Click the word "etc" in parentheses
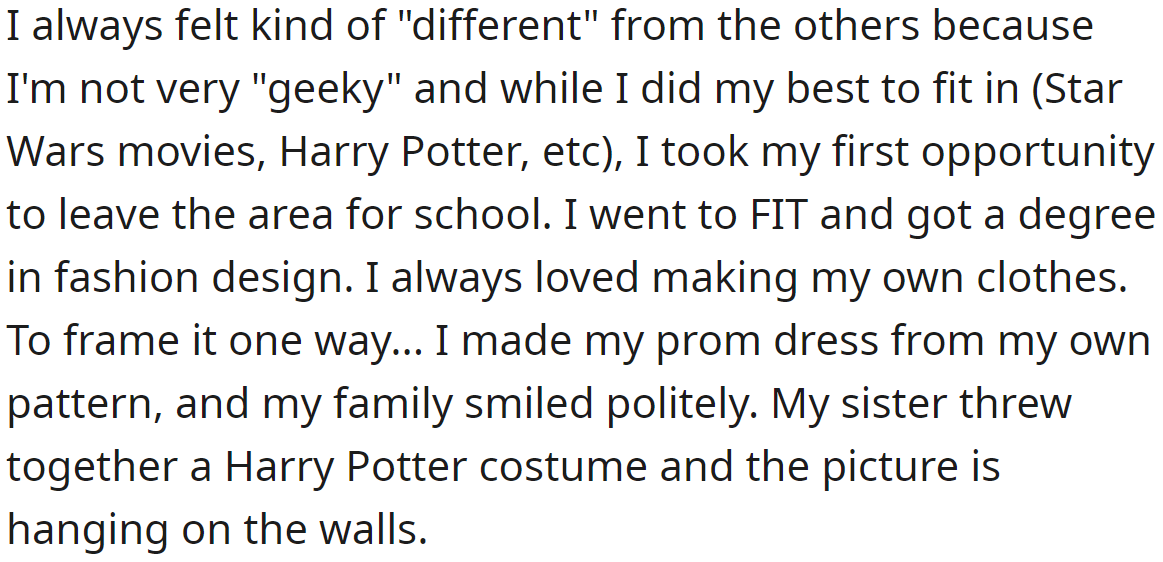Screen dimensions: 1163x562 pyautogui.click(x=570, y=153)
